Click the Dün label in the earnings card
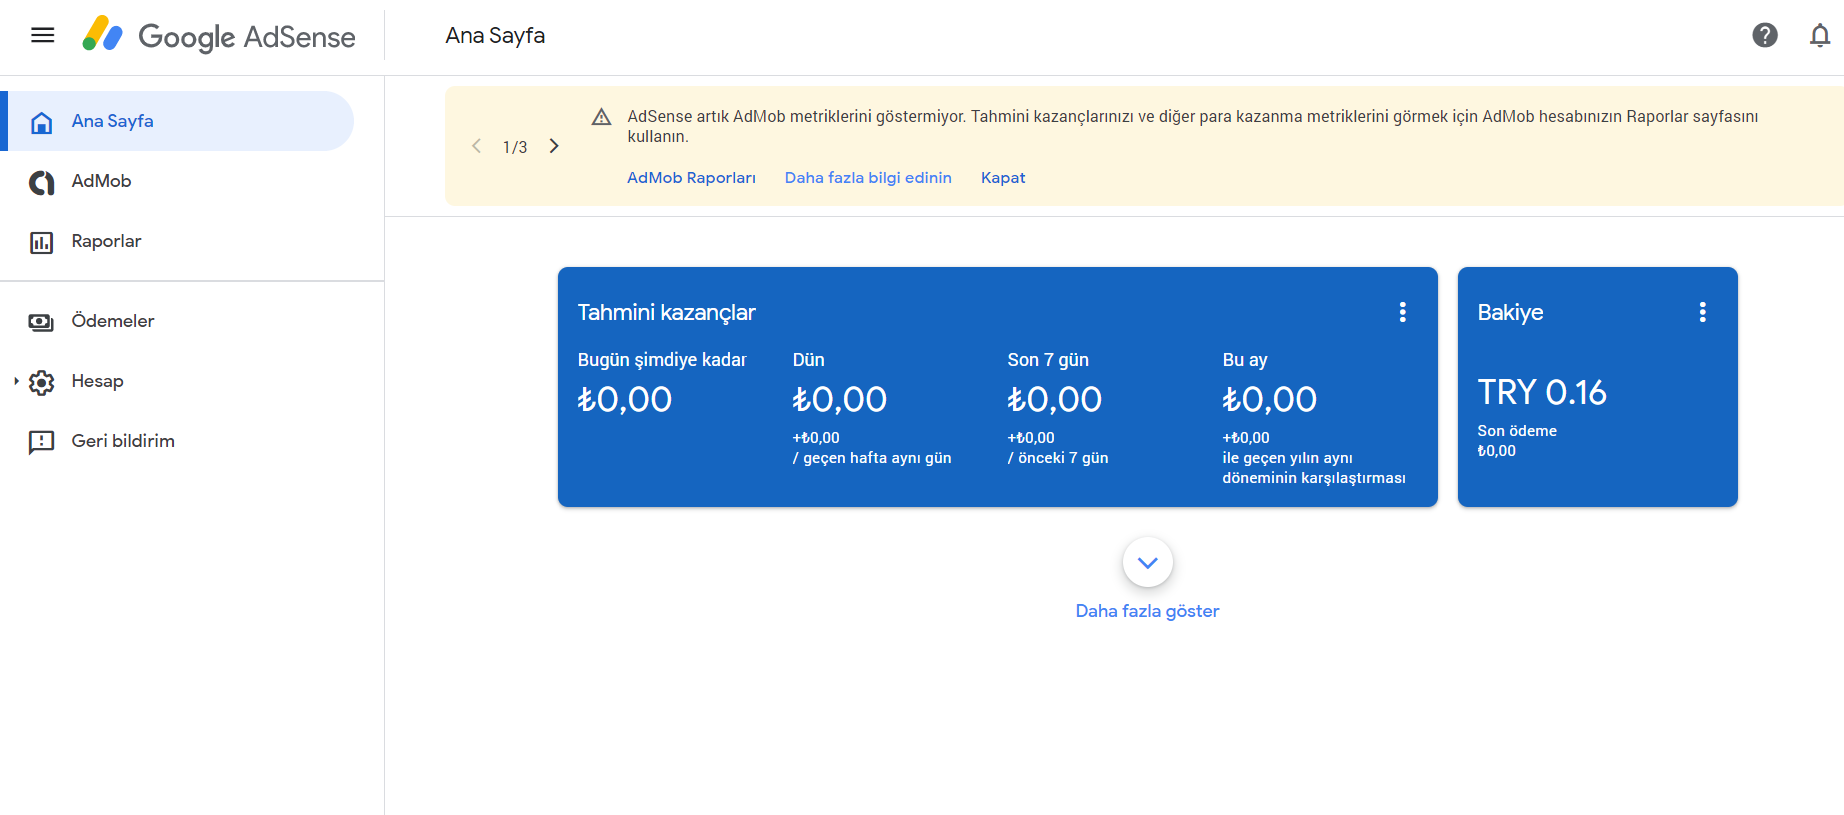Screen dimensions: 1844x815 809,360
